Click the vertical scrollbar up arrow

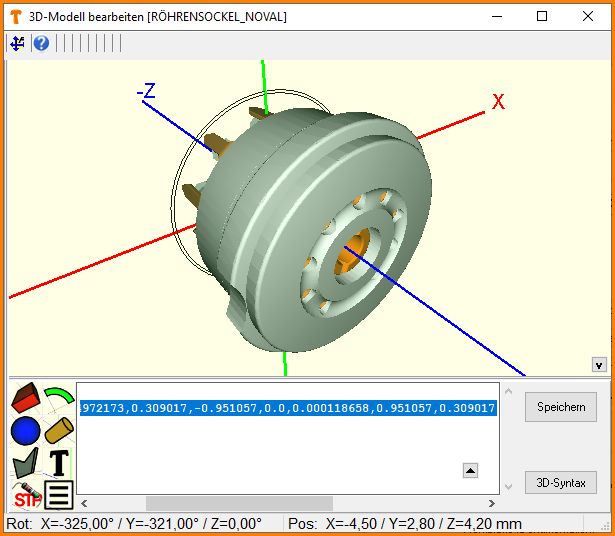pyautogui.click(x=508, y=391)
